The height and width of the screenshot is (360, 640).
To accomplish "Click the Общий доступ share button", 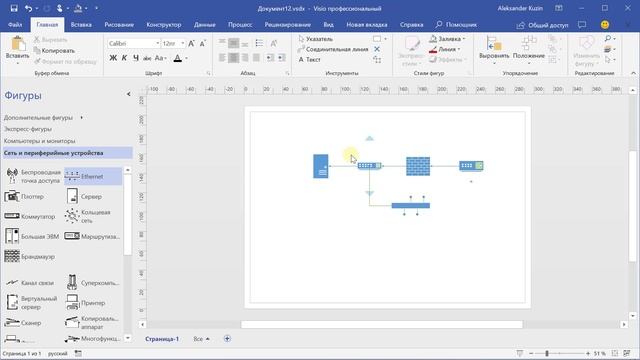I will click(x=542, y=25).
